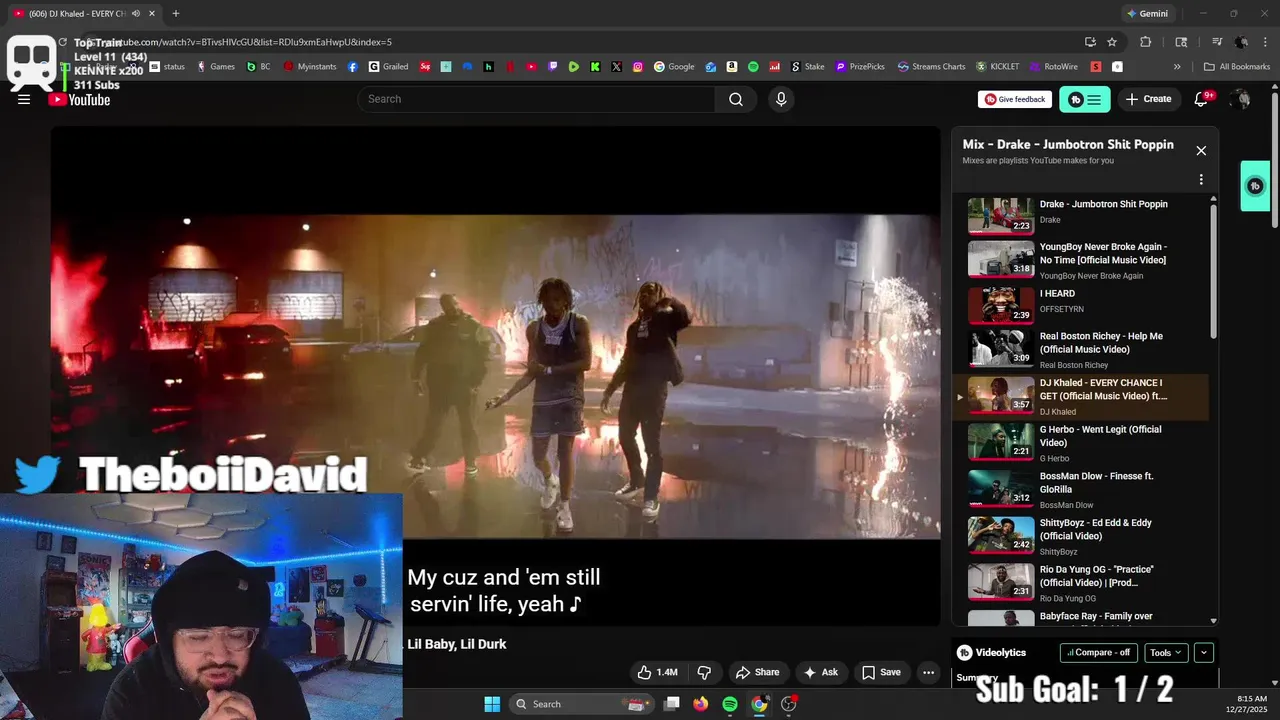Screen dimensions: 1280x720
Task: Open the Mix playlist three-dot options
Action: pyautogui.click(x=1201, y=180)
